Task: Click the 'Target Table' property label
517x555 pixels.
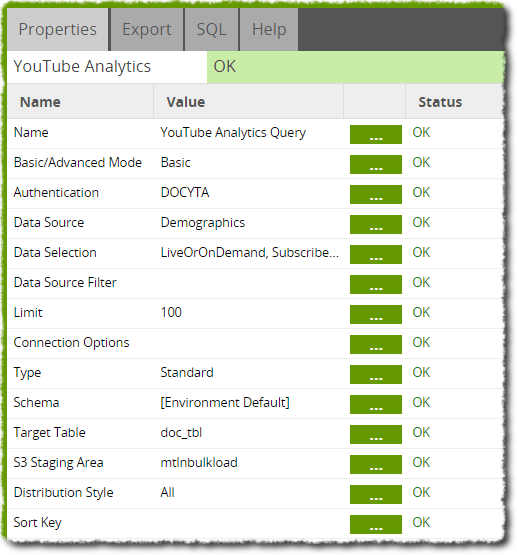Action: click(x=50, y=433)
